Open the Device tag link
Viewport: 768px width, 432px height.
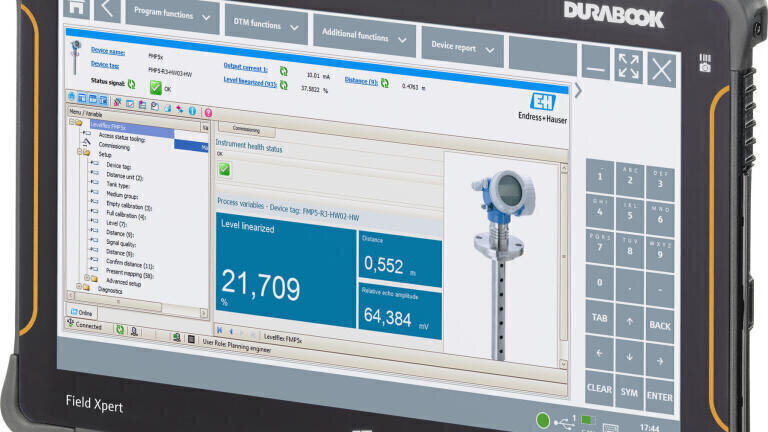click(105, 64)
